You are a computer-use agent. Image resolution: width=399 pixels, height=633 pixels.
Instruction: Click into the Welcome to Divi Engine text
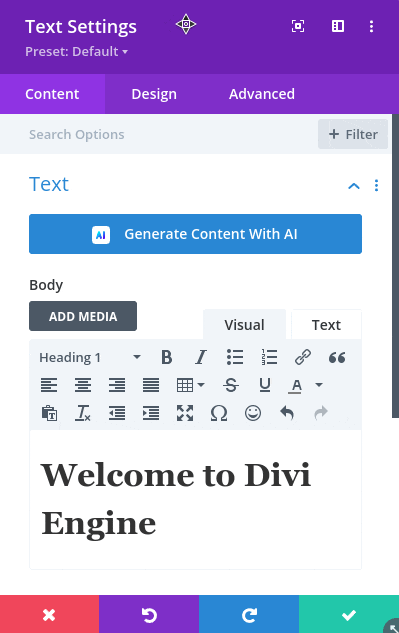click(x=176, y=499)
